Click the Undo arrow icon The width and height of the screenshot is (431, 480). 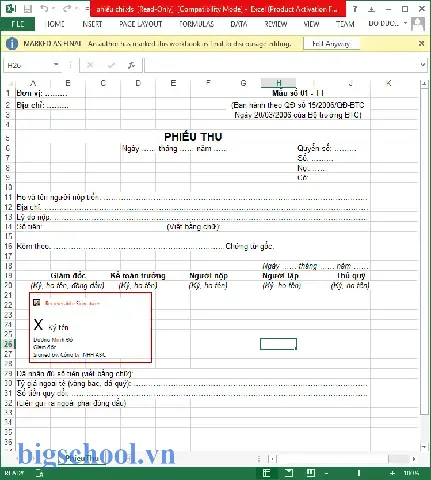pyautogui.click(x=44, y=8)
